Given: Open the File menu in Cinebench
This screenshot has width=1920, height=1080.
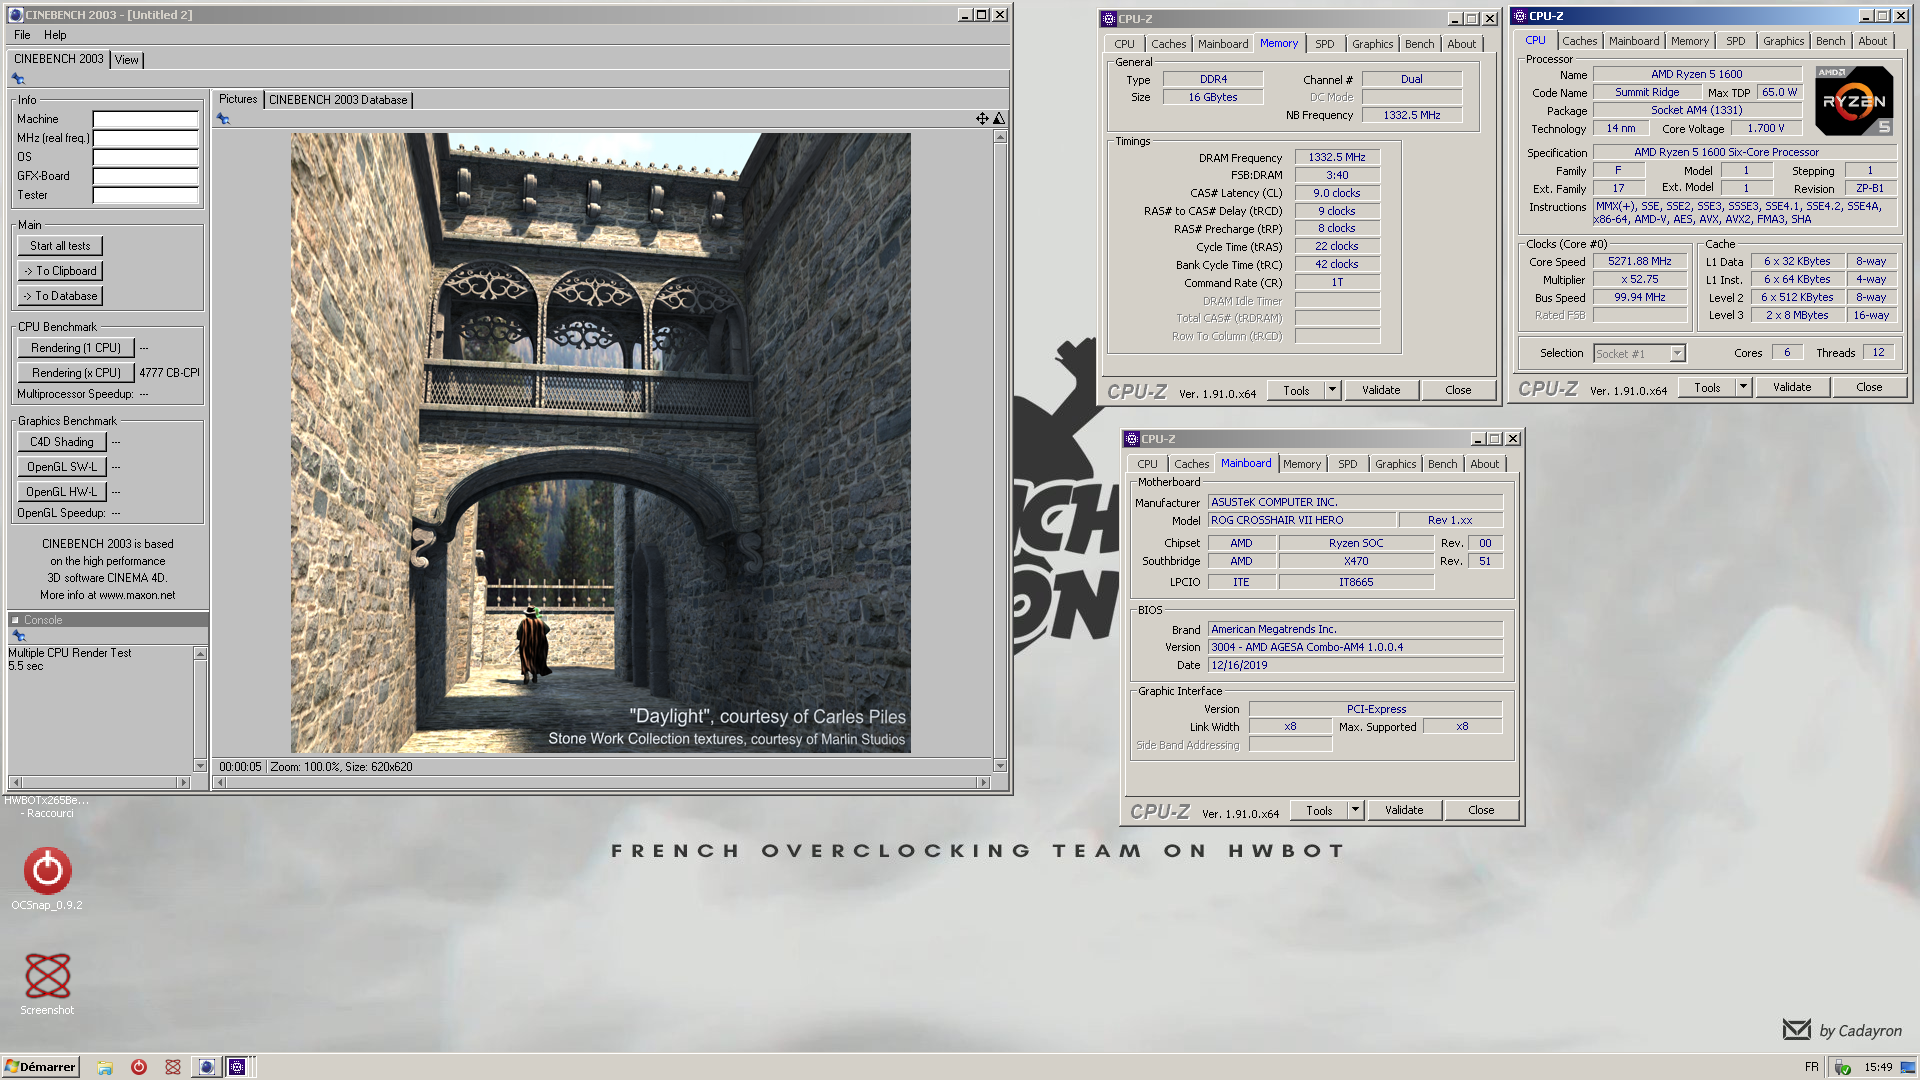Looking at the screenshot, I should 22,35.
